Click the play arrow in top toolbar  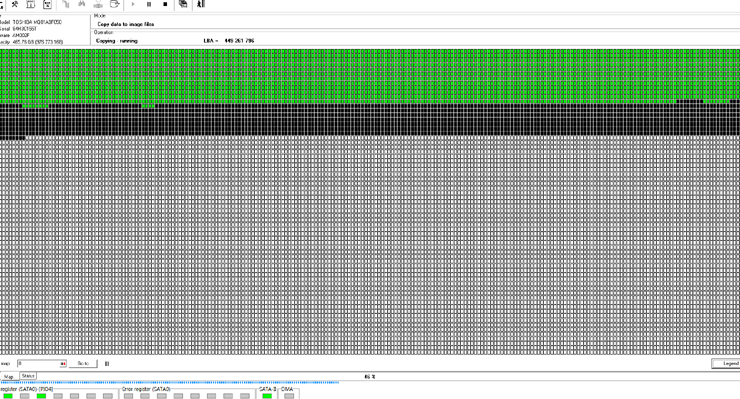133,4
